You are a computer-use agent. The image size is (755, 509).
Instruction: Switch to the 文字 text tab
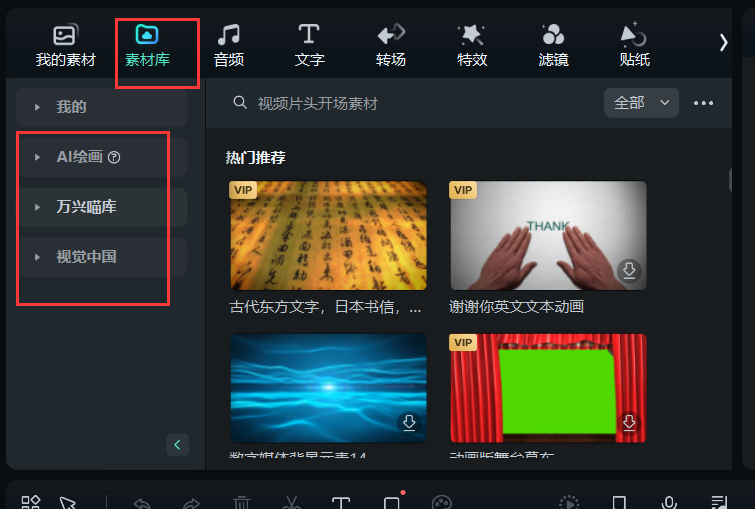[x=309, y=46]
